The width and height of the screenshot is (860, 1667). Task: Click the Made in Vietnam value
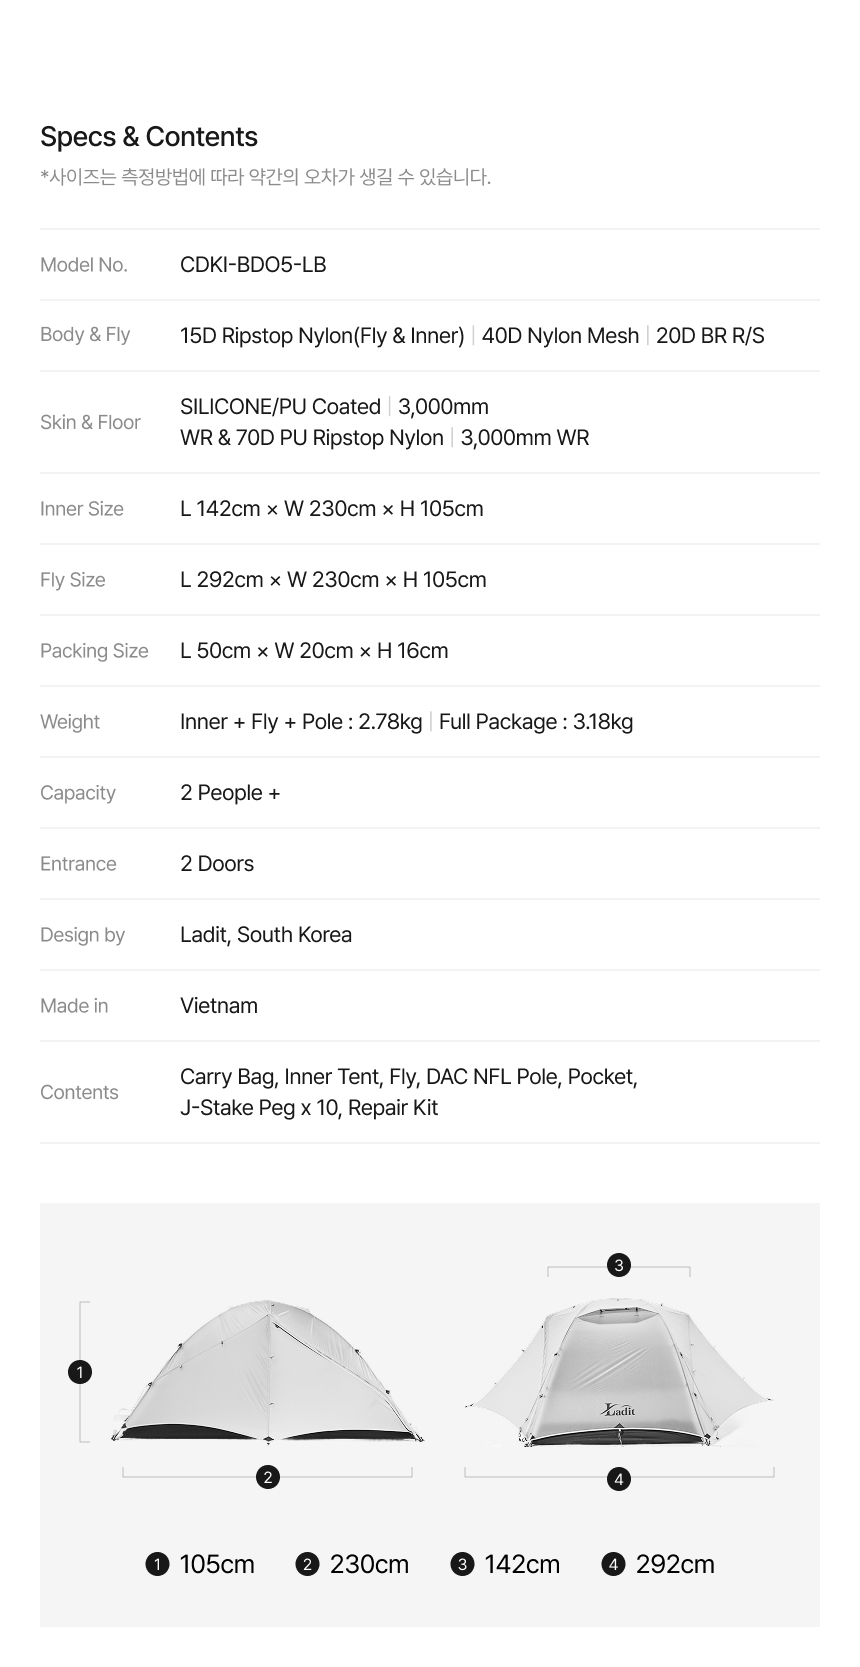219,1006
